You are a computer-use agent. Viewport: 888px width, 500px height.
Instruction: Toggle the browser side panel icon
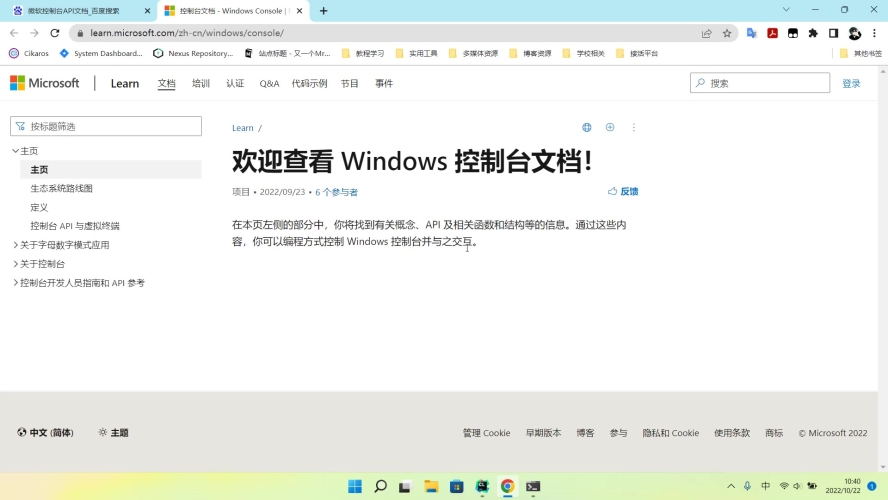[x=833, y=33]
